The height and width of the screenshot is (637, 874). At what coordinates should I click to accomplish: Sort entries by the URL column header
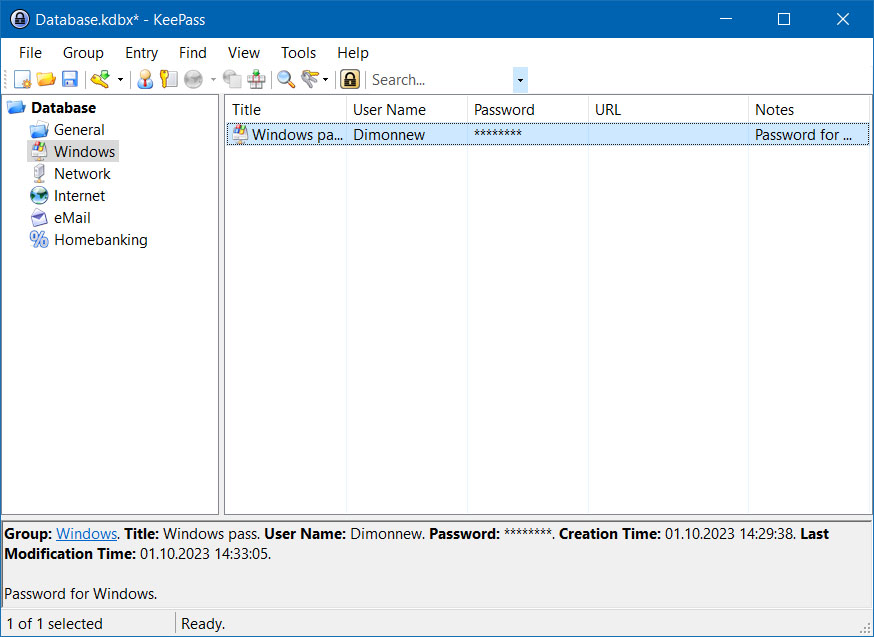[x=668, y=110]
